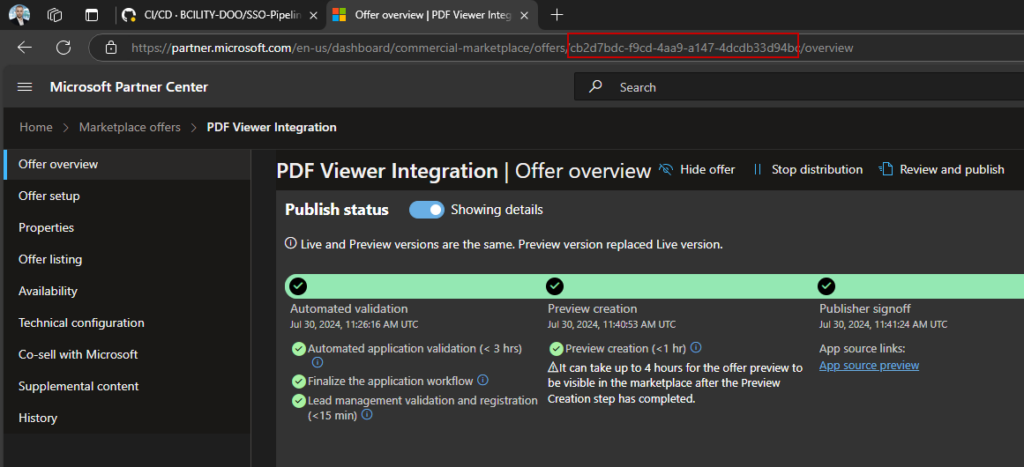Click the Live and Preview info icon
This screenshot has width=1024, height=467.
[291, 244]
